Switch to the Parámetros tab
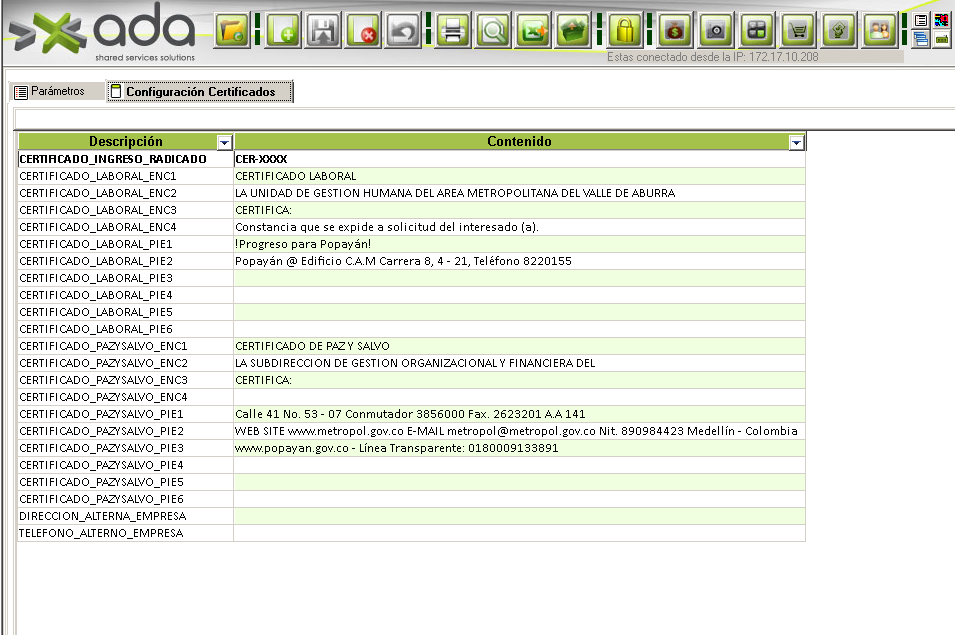Image resolution: width=955 pixels, height=635 pixels. click(x=56, y=92)
